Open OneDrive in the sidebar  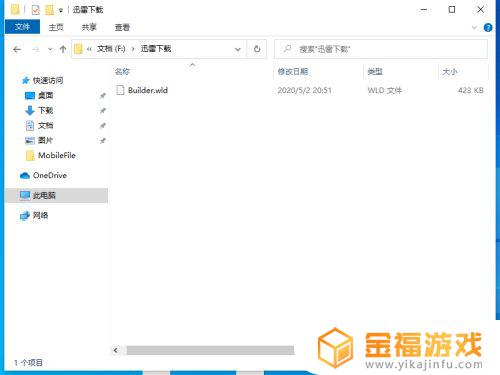coord(50,175)
